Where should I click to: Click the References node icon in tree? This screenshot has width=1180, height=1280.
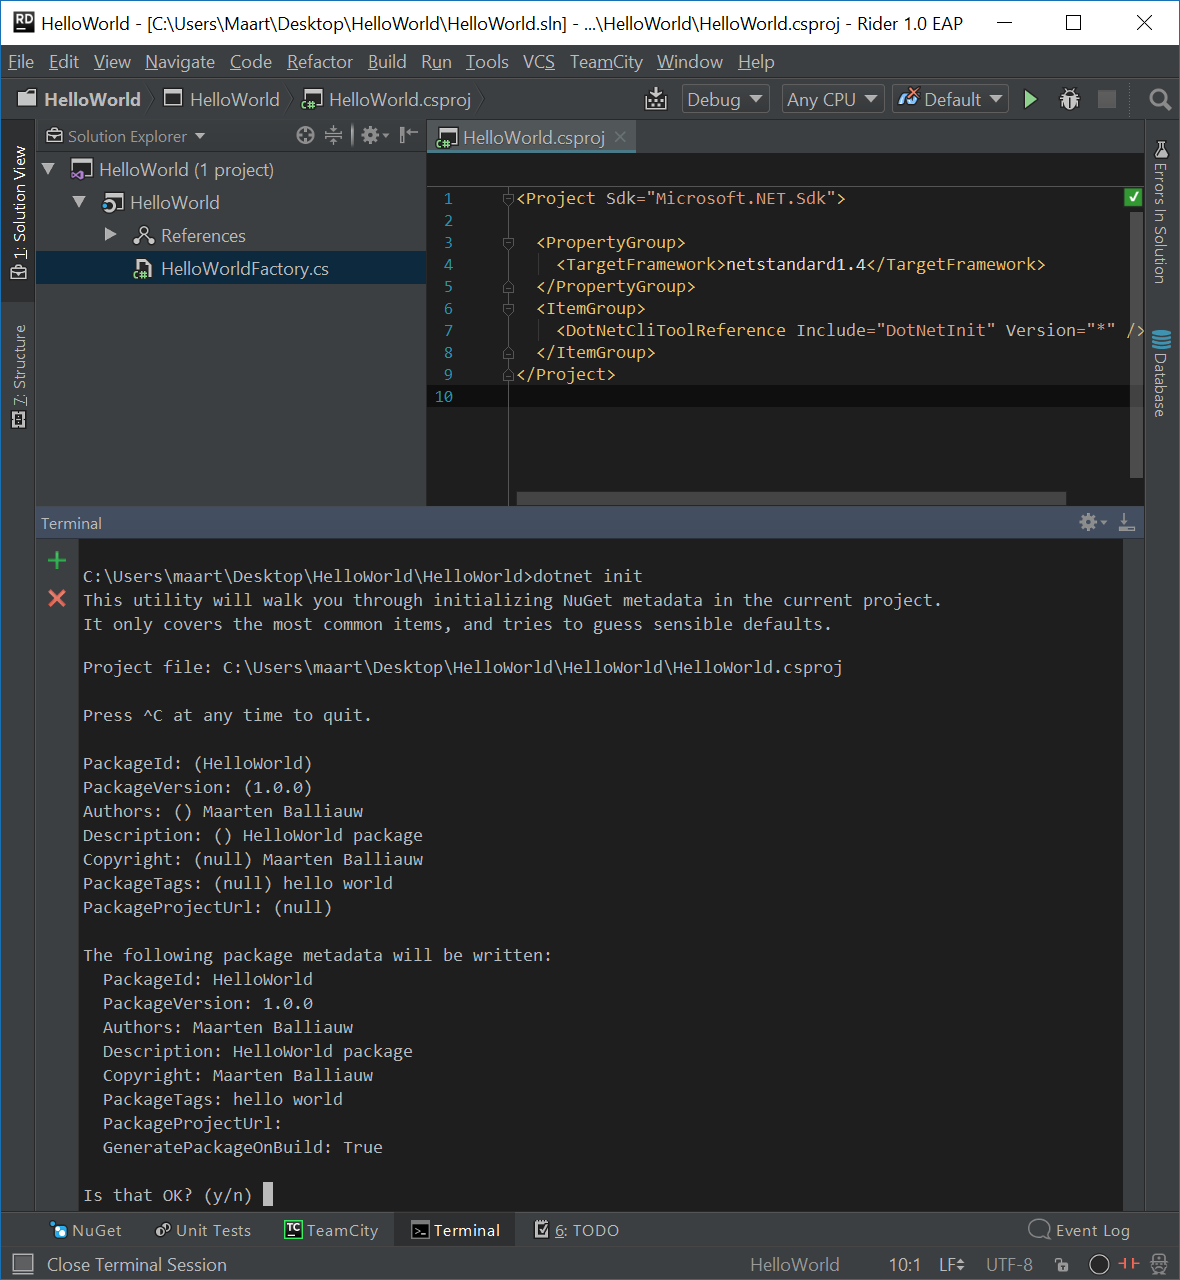(x=144, y=235)
